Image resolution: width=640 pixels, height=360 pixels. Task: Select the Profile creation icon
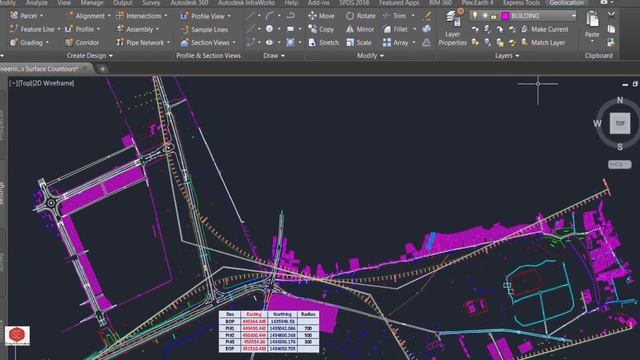70,29
